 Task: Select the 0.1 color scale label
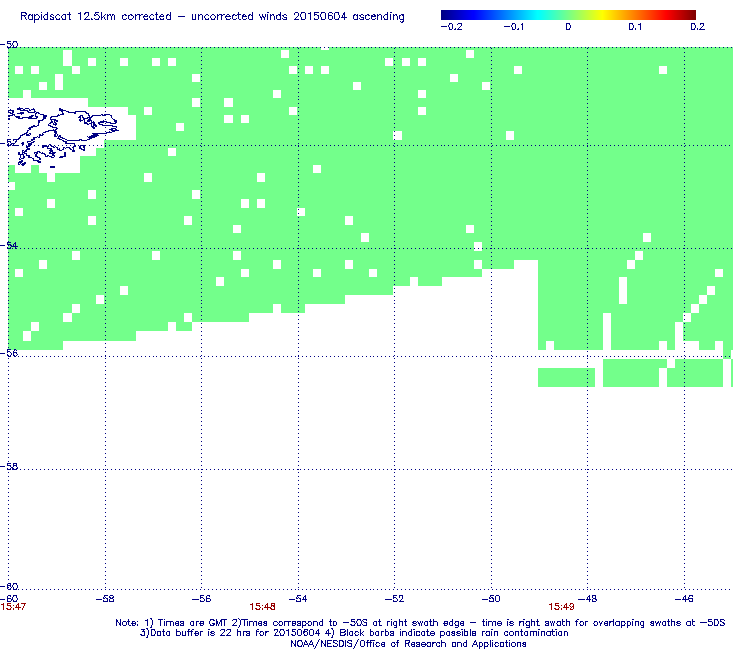click(x=635, y=27)
